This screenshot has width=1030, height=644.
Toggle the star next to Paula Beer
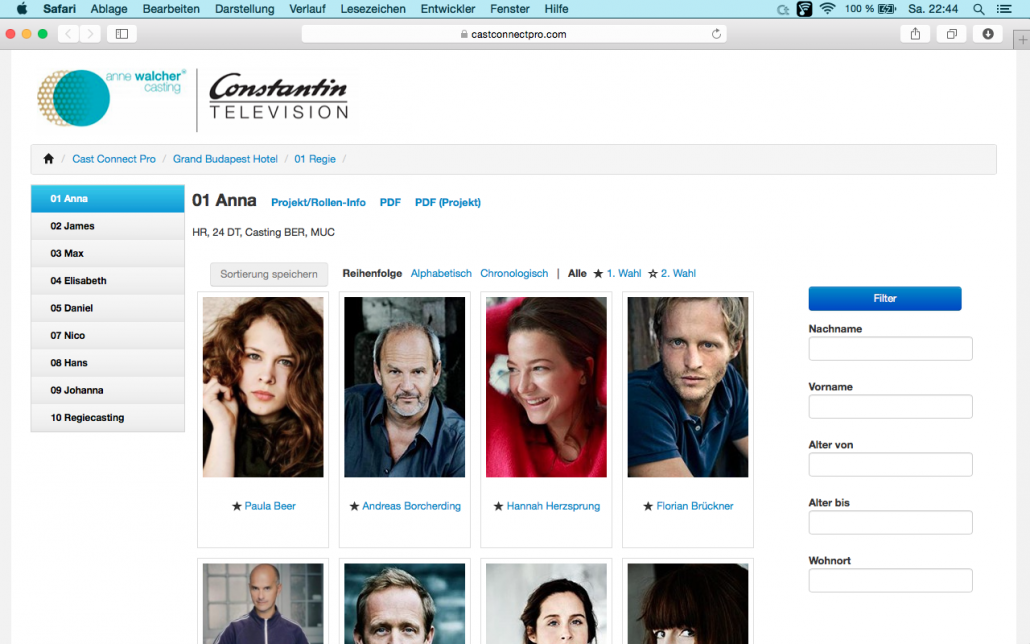click(x=236, y=506)
